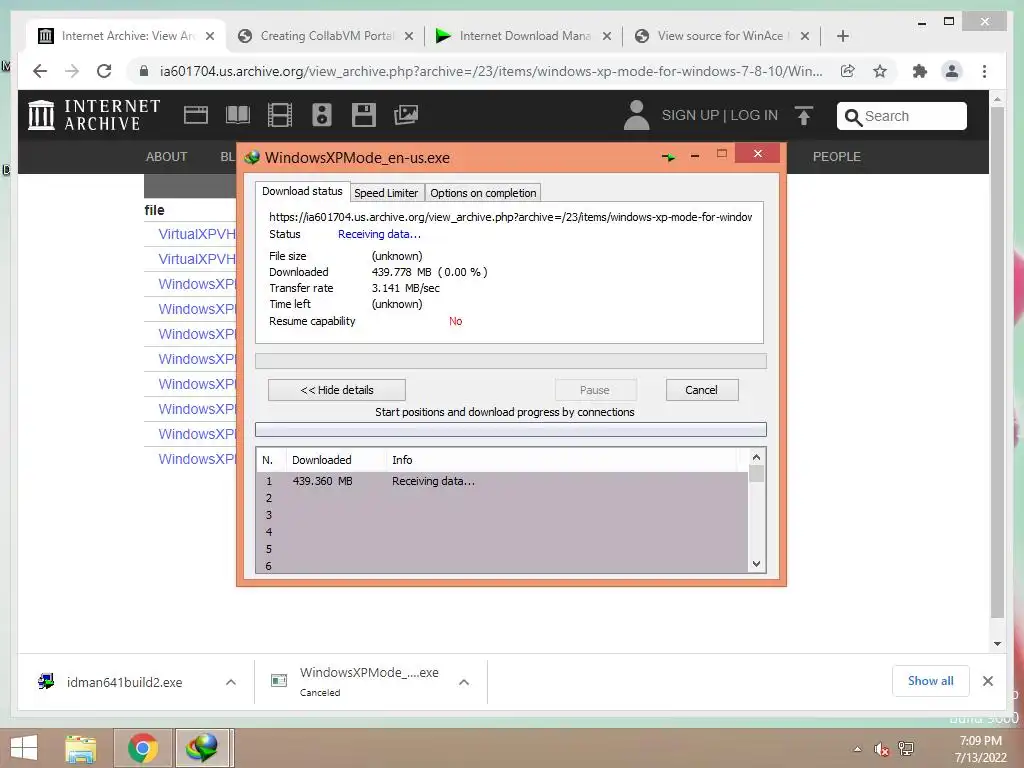Switch to Options on completion tab
Image resolution: width=1024 pixels, height=768 pixels.
(x=483, y=193)
